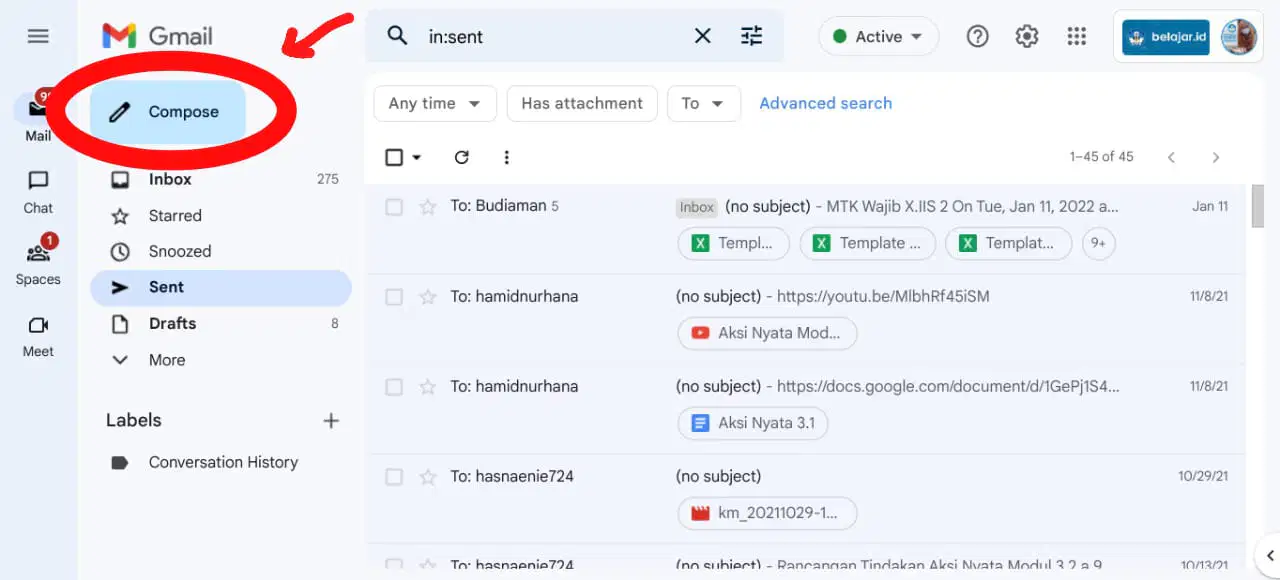Image resolution: width=1280 pixels, height=580 pixels.
Task: Toggle the Has attachment filter
Action: 582,104
